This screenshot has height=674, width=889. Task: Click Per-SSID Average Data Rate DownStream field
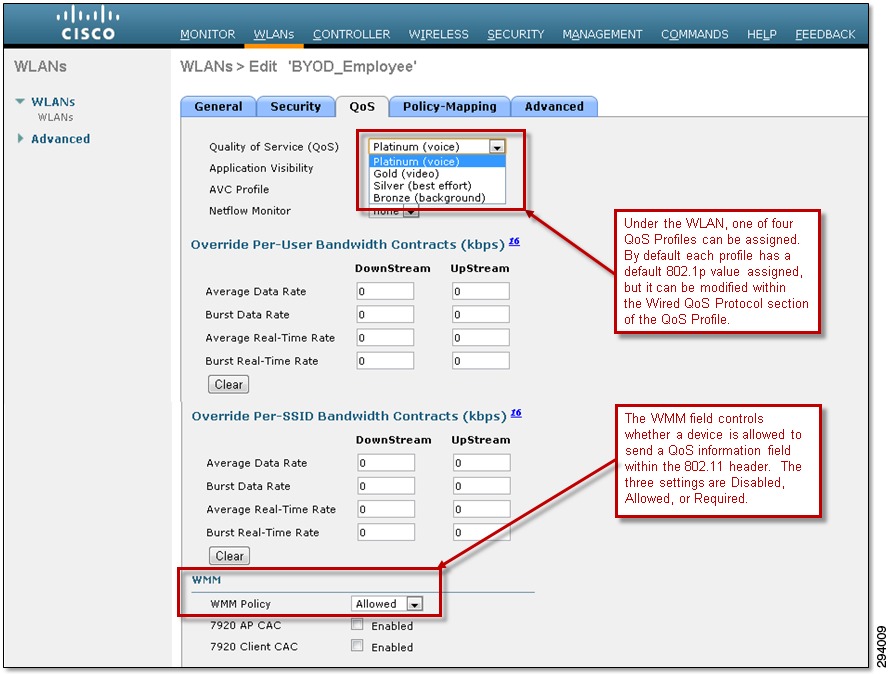coord(386,463)
